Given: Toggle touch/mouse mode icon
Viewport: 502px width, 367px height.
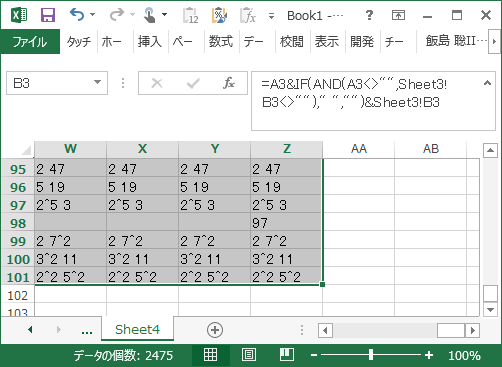Looking at the screenshot, I should pos(150,15).
